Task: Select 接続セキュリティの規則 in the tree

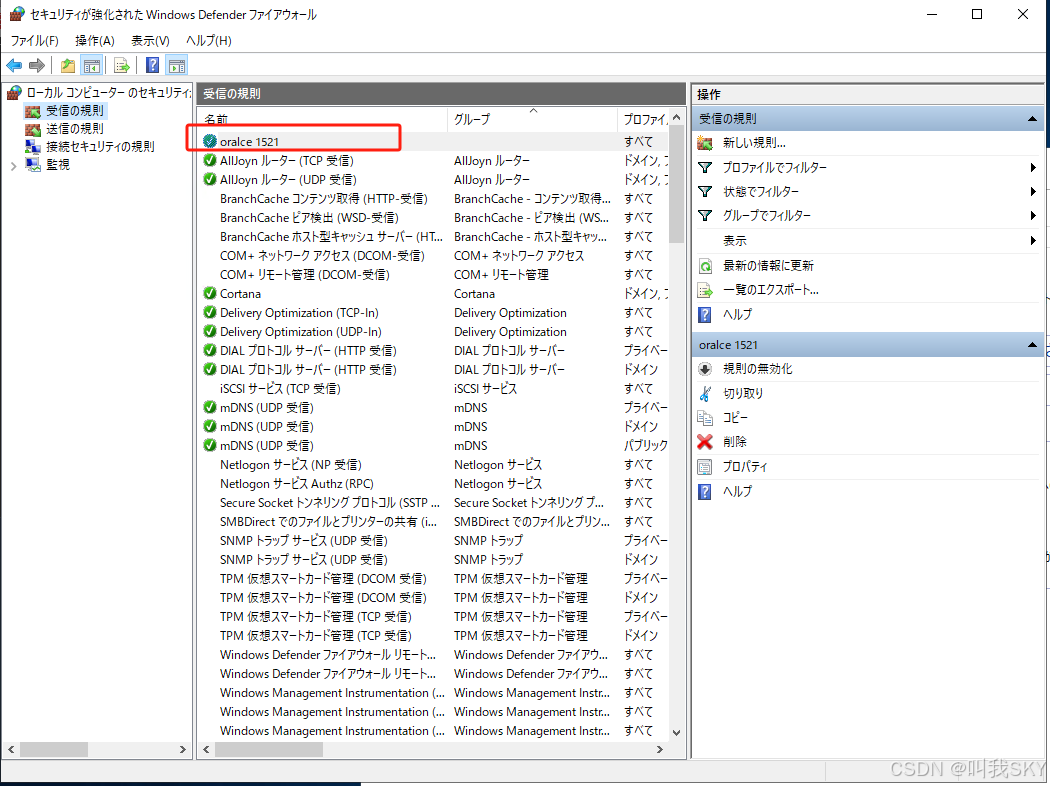Action: (100, 147)
